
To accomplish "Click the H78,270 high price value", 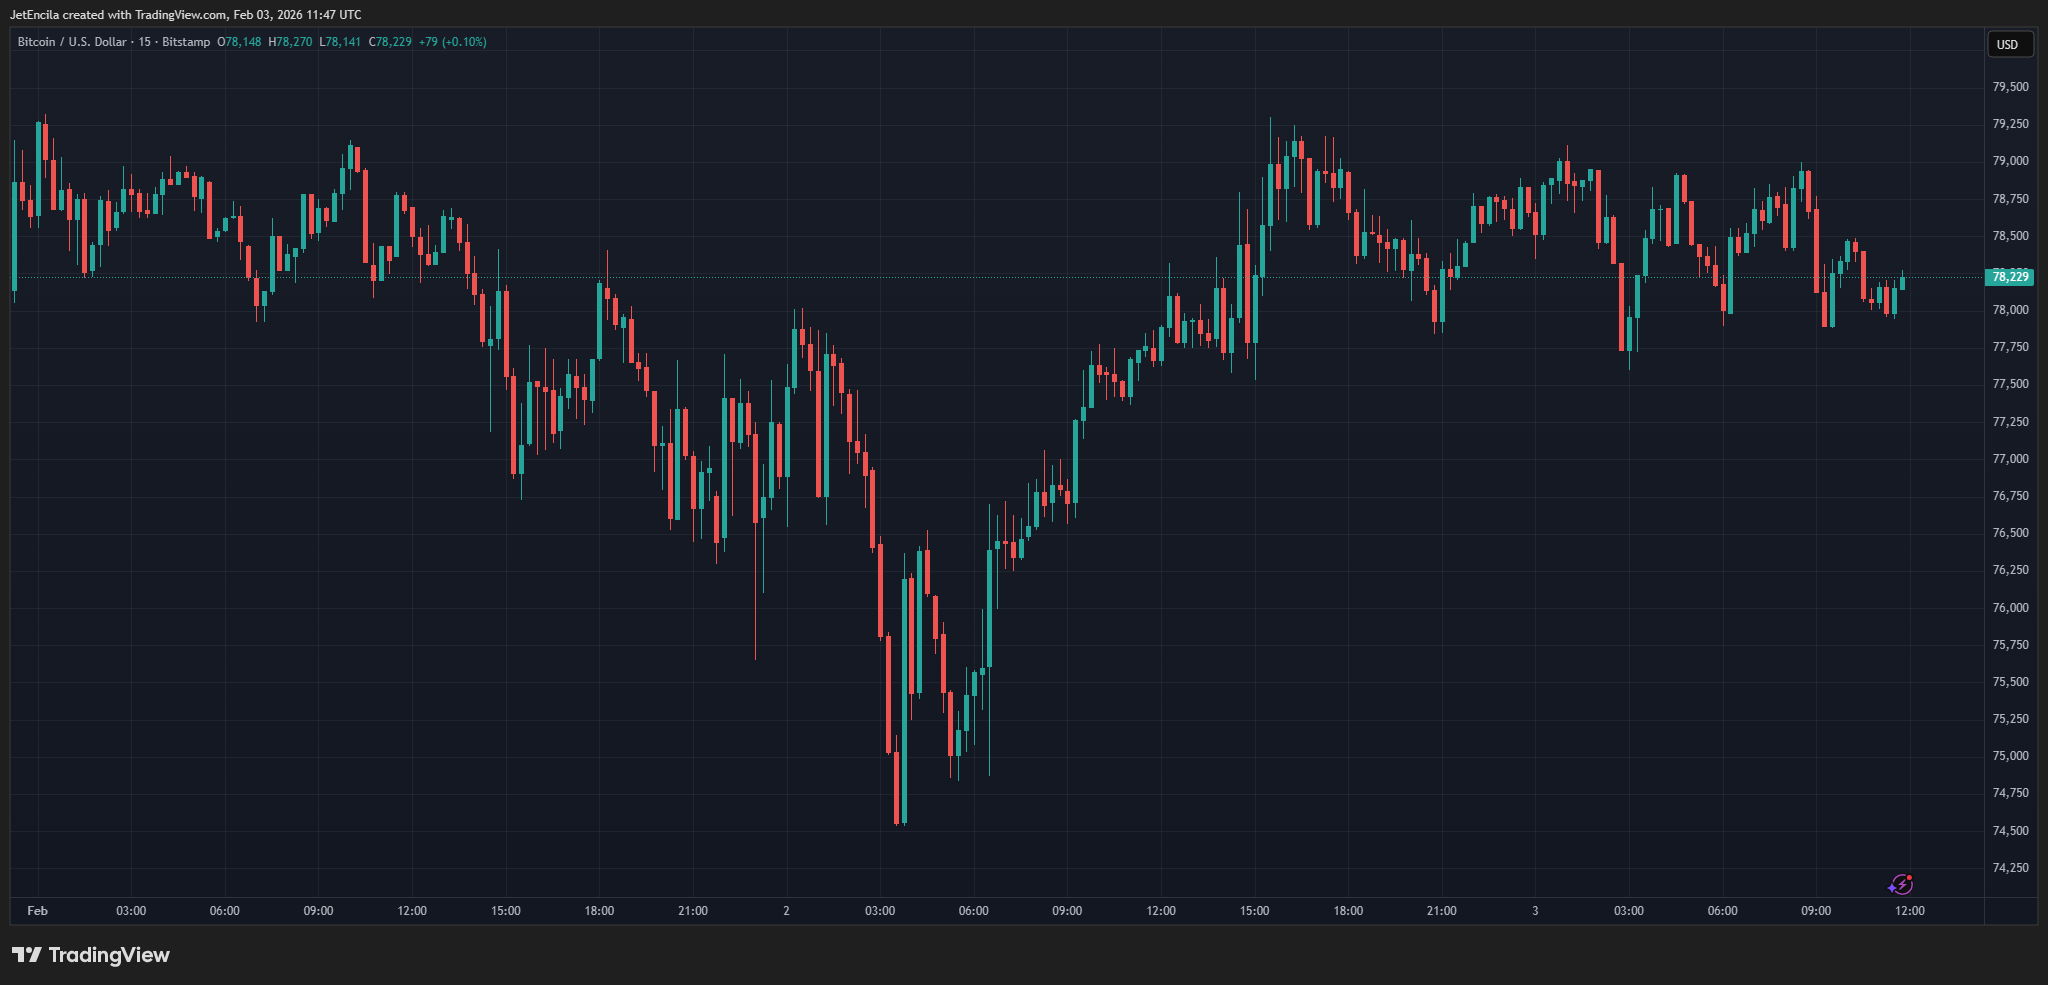I will click(290, 42).
